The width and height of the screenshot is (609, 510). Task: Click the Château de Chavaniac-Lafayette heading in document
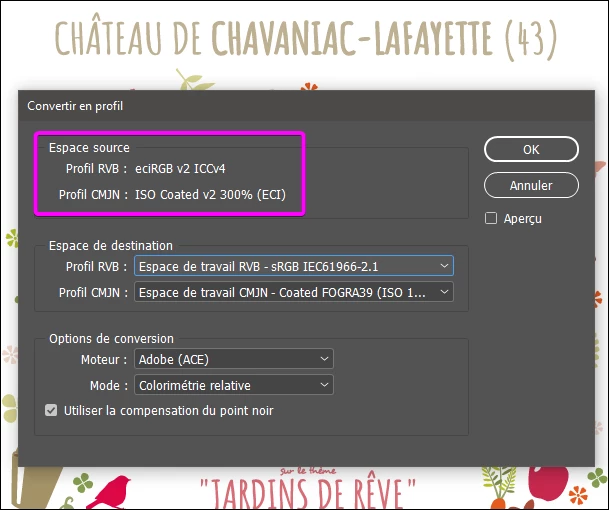[306, 38]
